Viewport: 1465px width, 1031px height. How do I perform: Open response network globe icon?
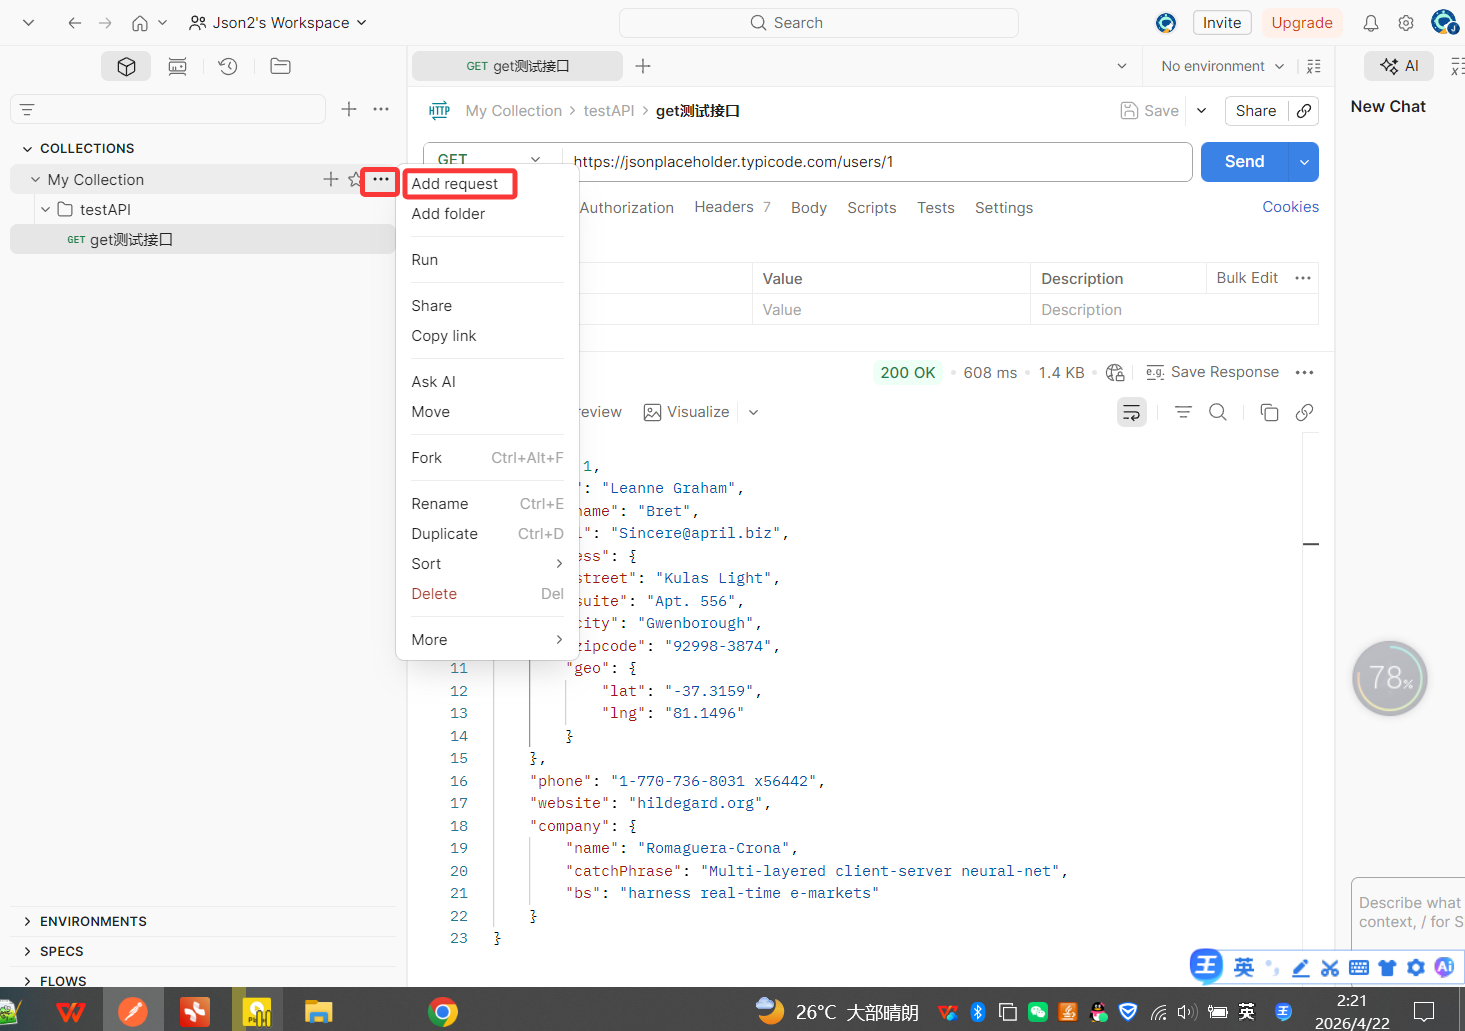pos(1115,372)
